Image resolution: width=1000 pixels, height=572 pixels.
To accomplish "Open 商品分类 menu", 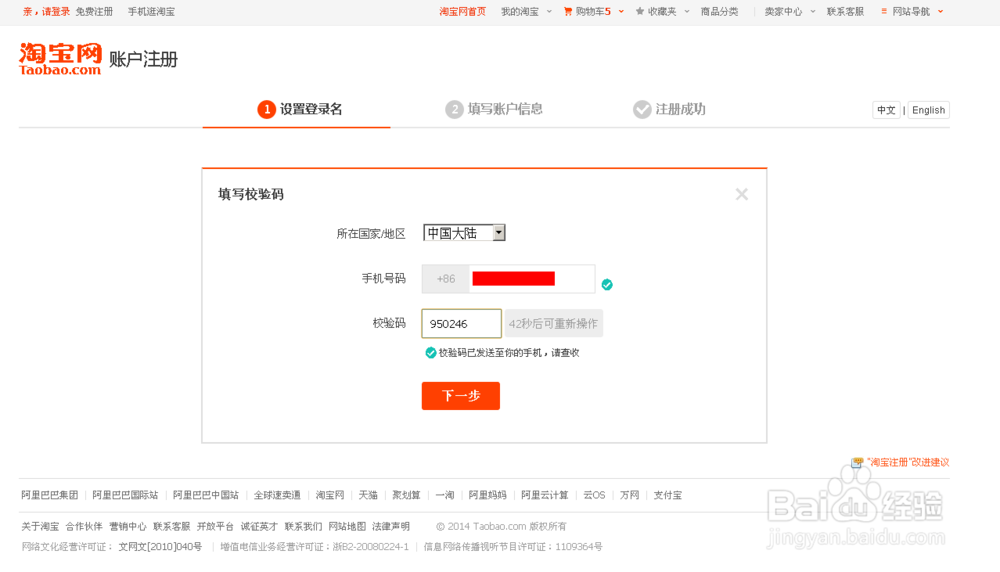I will tap(719, 11).
